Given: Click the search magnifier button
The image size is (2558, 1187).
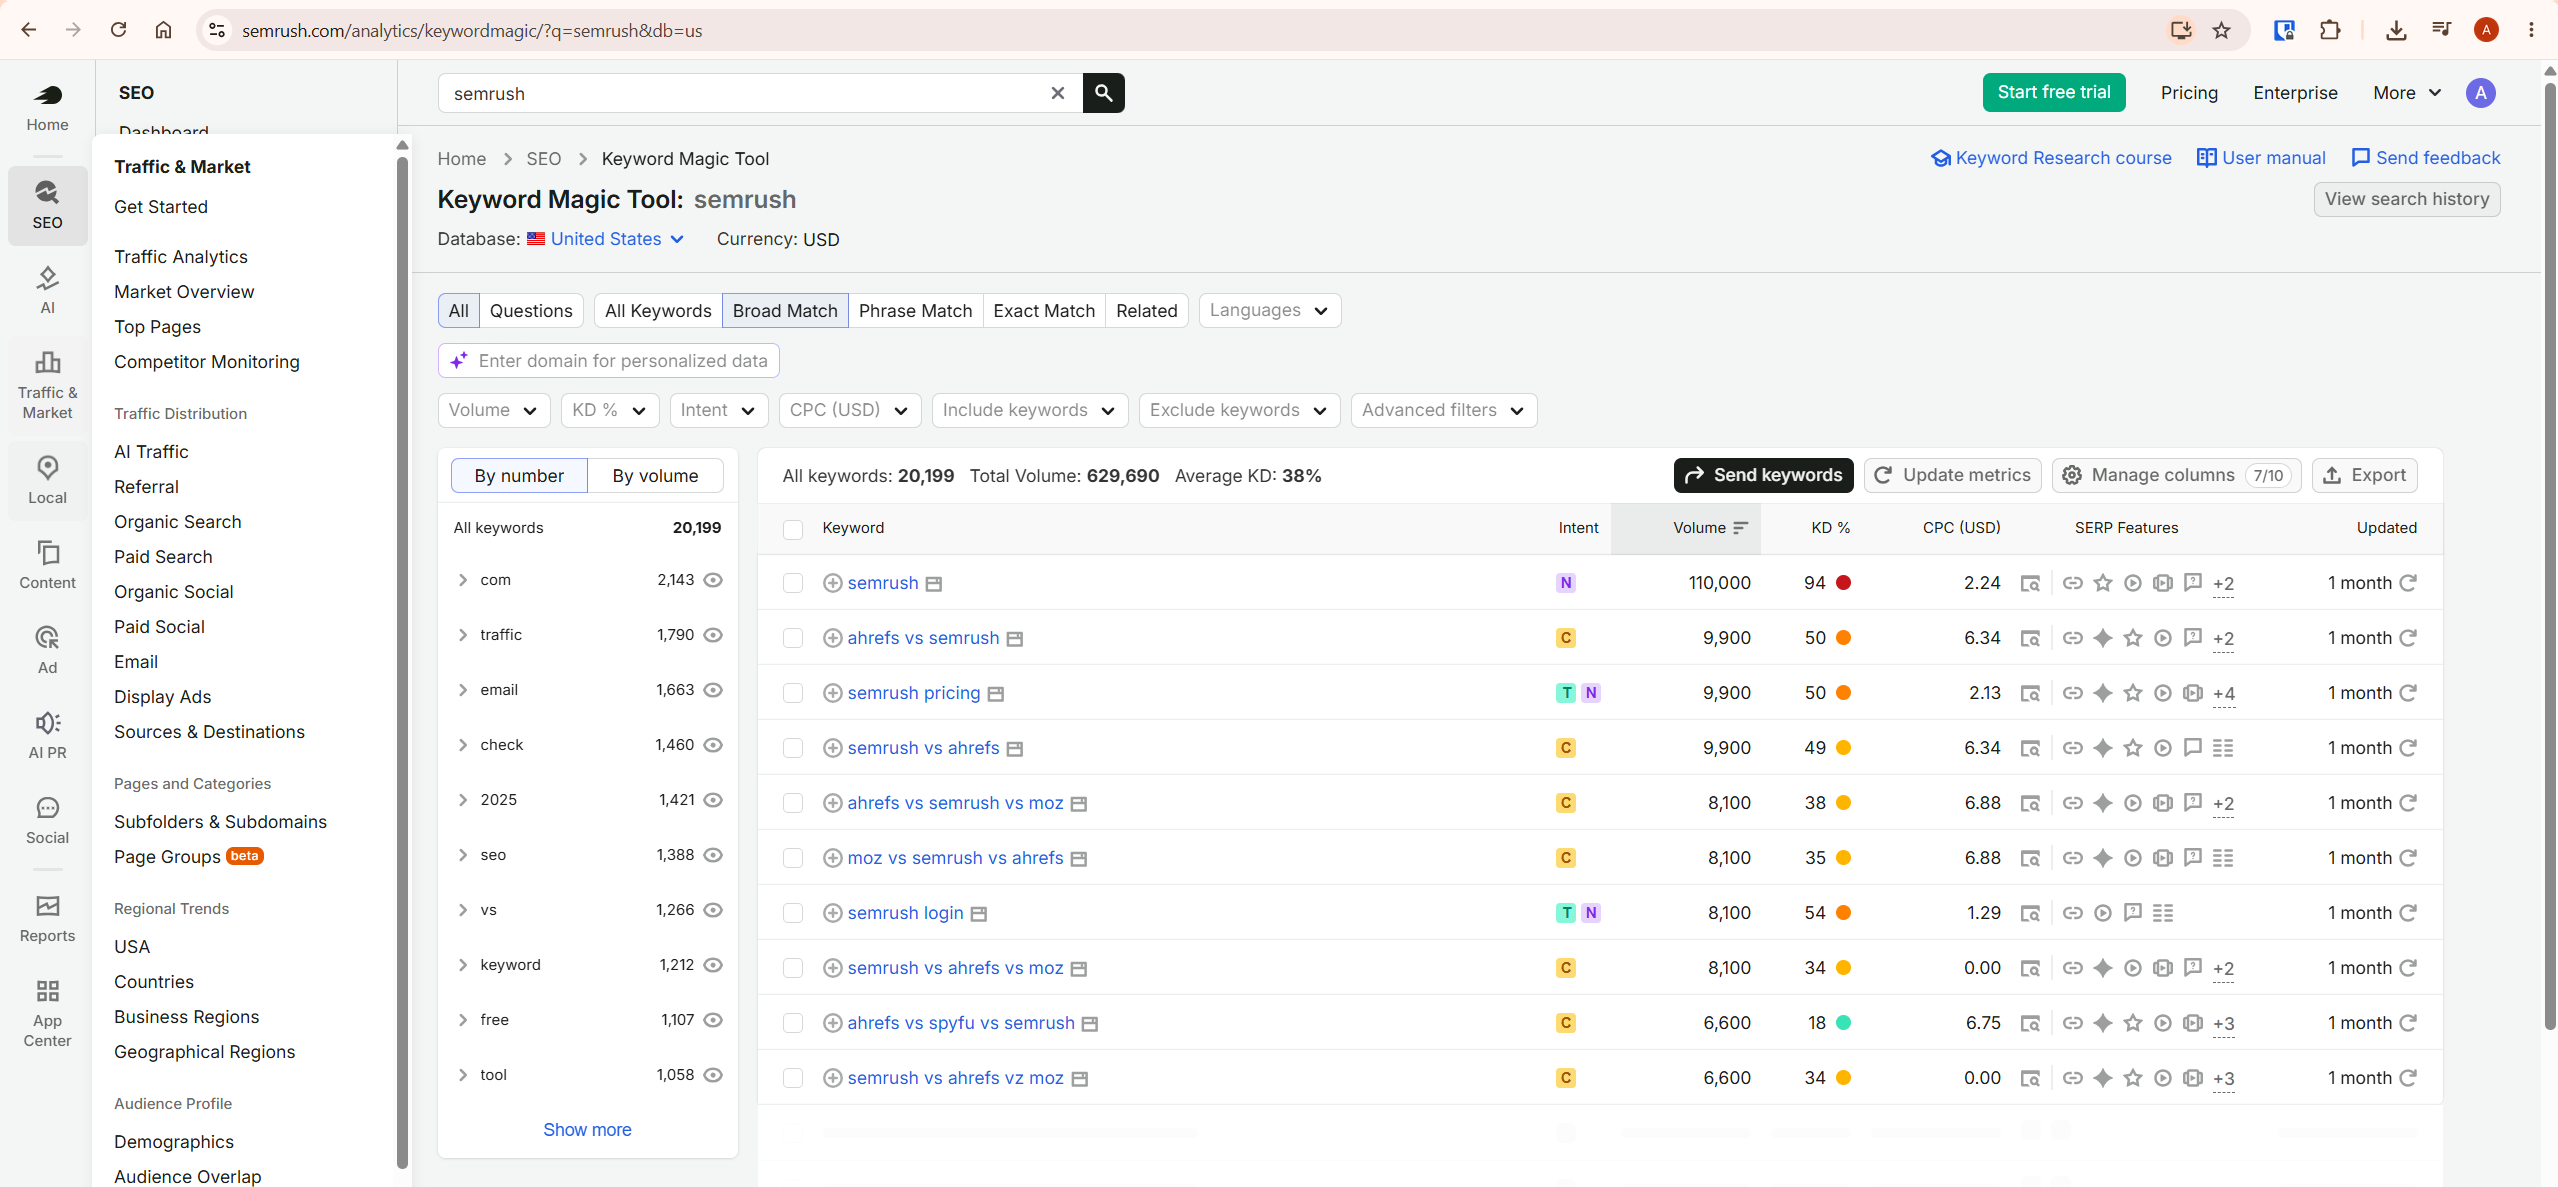Looking at the screenshot, I should tap(1103, 93).
